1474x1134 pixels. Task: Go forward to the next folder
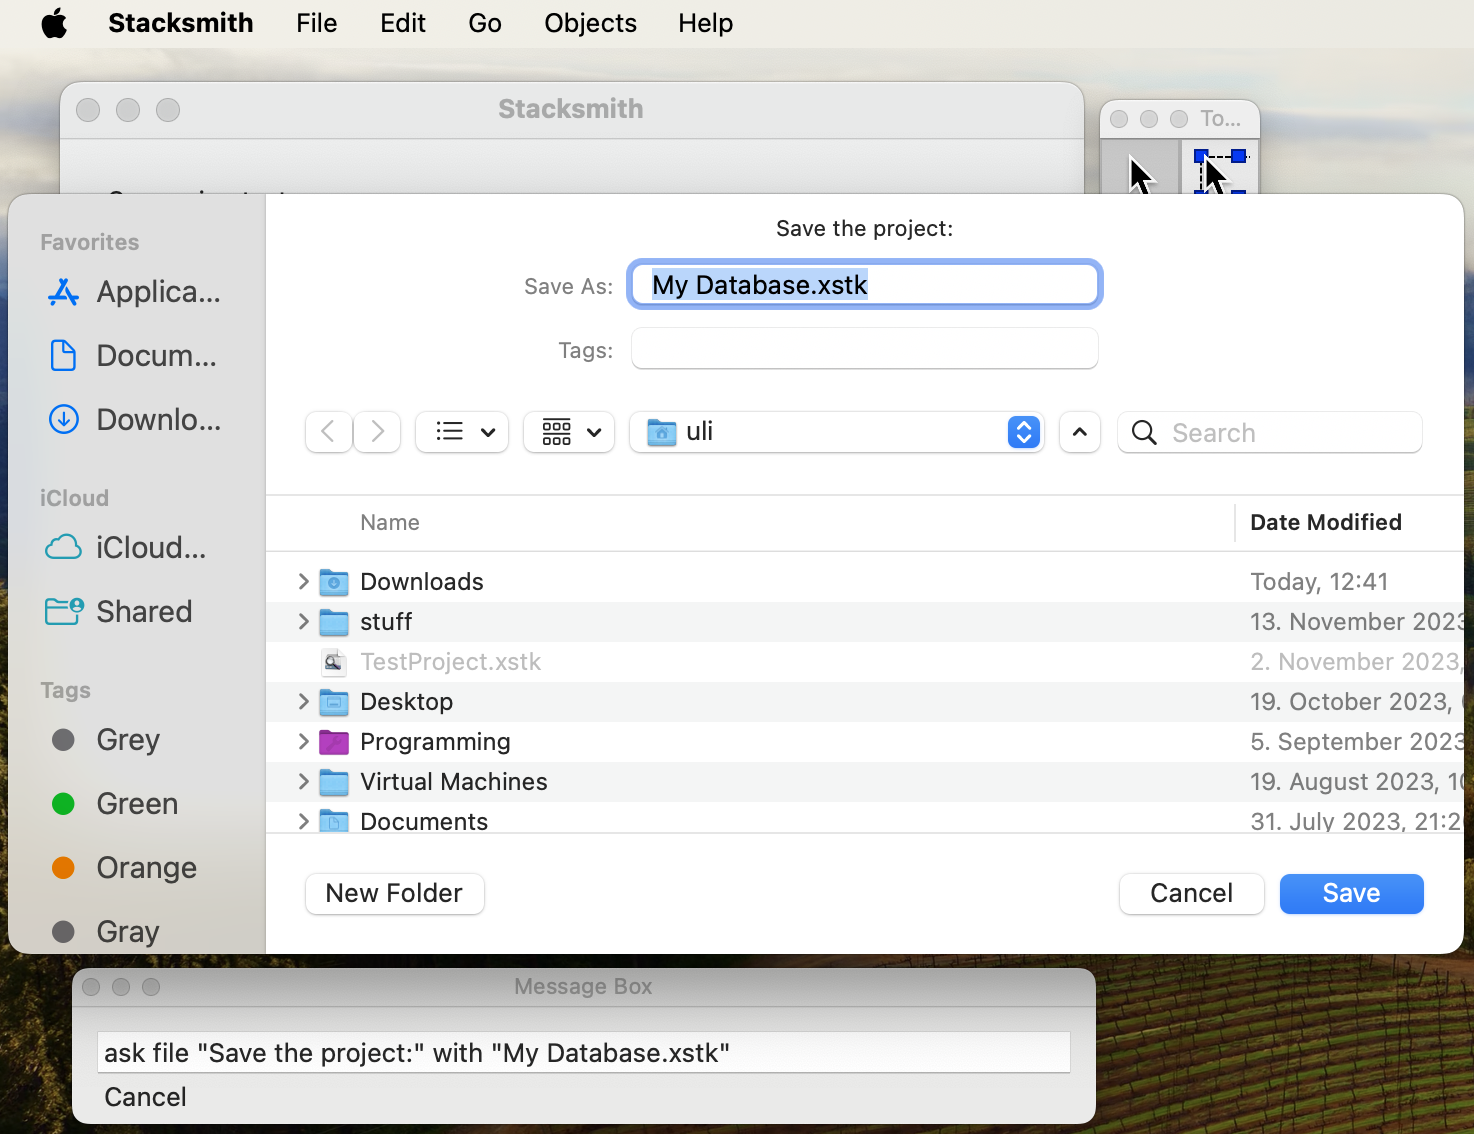coord(377,432)
